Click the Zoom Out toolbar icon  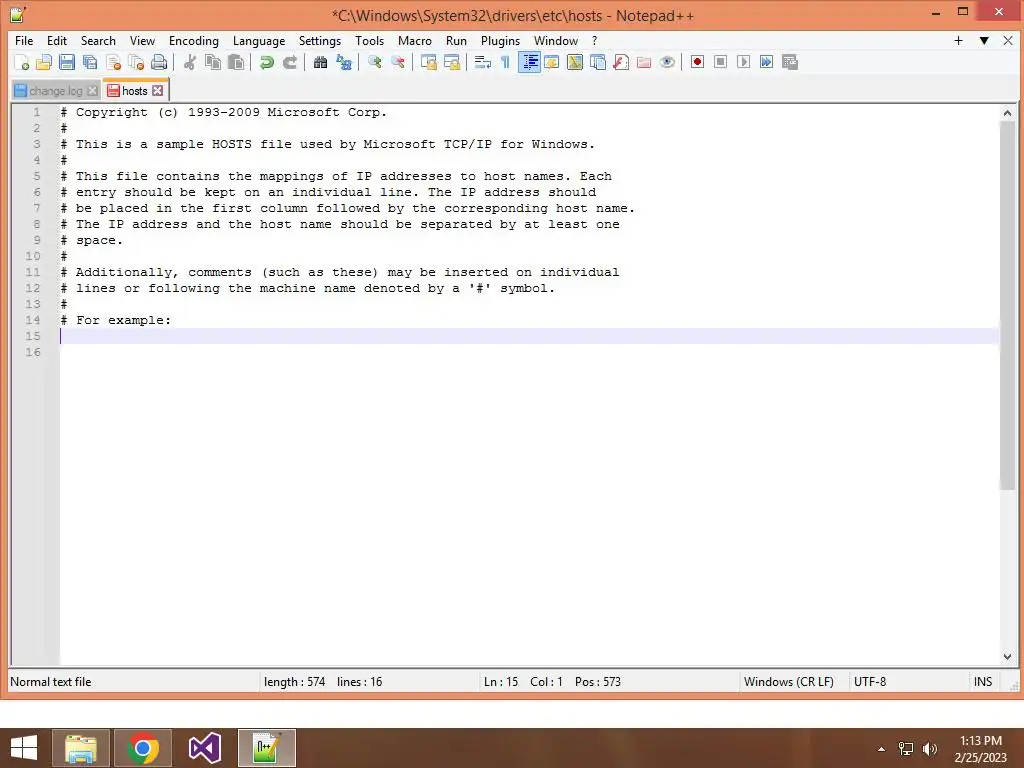tap(397, 62)
